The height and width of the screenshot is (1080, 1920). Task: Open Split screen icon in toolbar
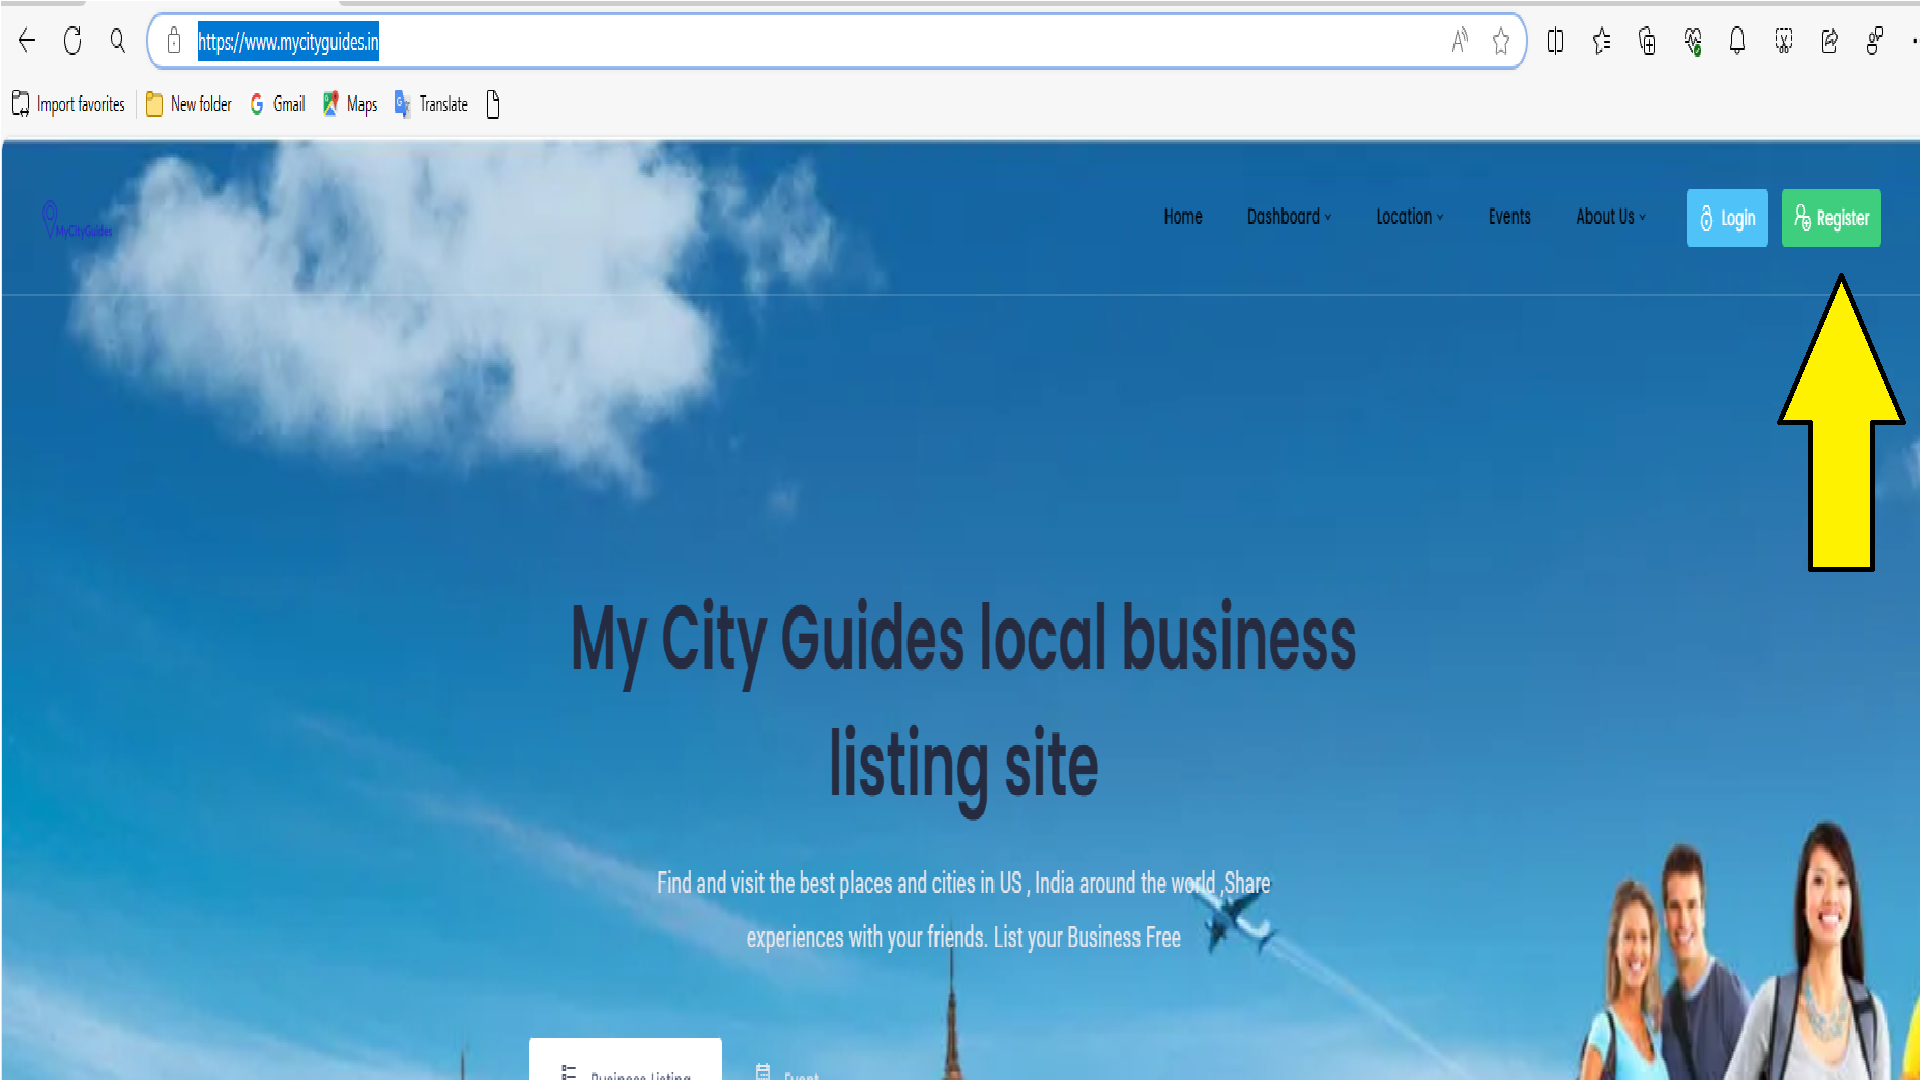click(x=1555, y=41)
